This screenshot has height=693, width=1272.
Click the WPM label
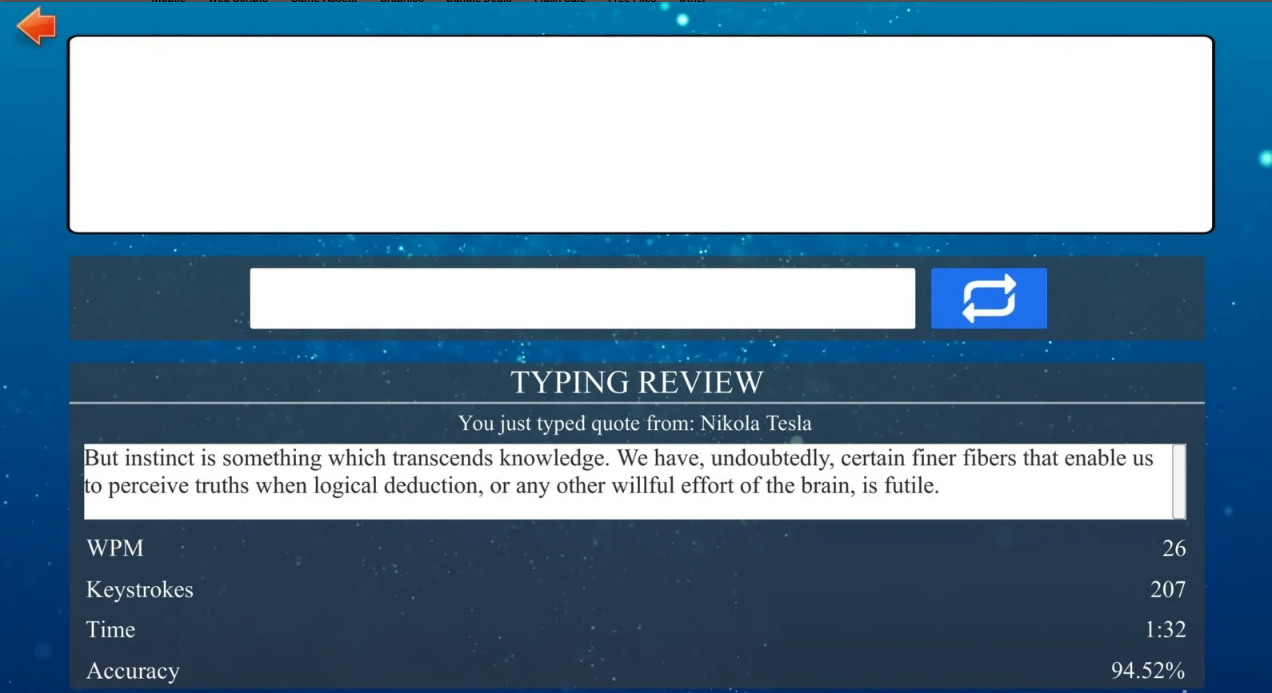(x=115, y=548)
